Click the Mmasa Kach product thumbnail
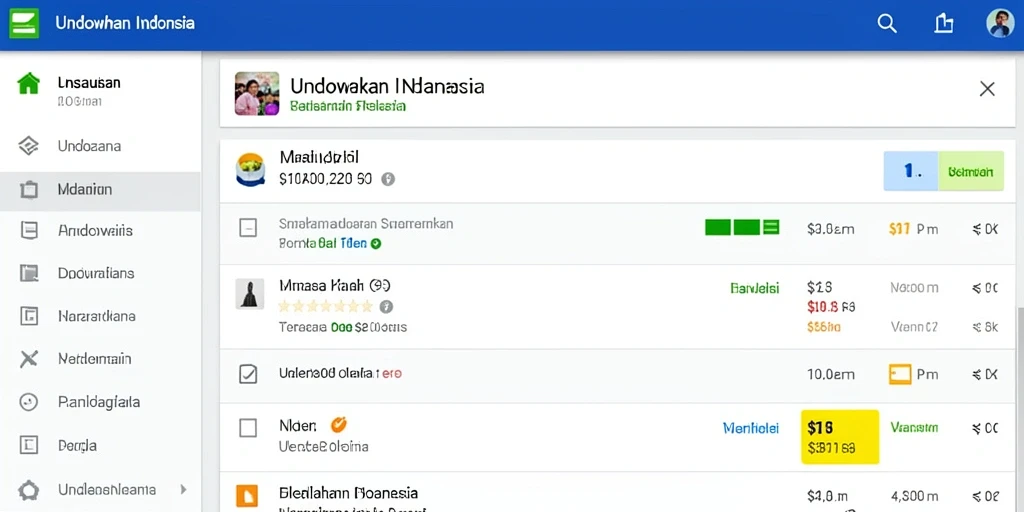Screen dimensions: 1024x512 pyautogui.click(x=249, y=293)
